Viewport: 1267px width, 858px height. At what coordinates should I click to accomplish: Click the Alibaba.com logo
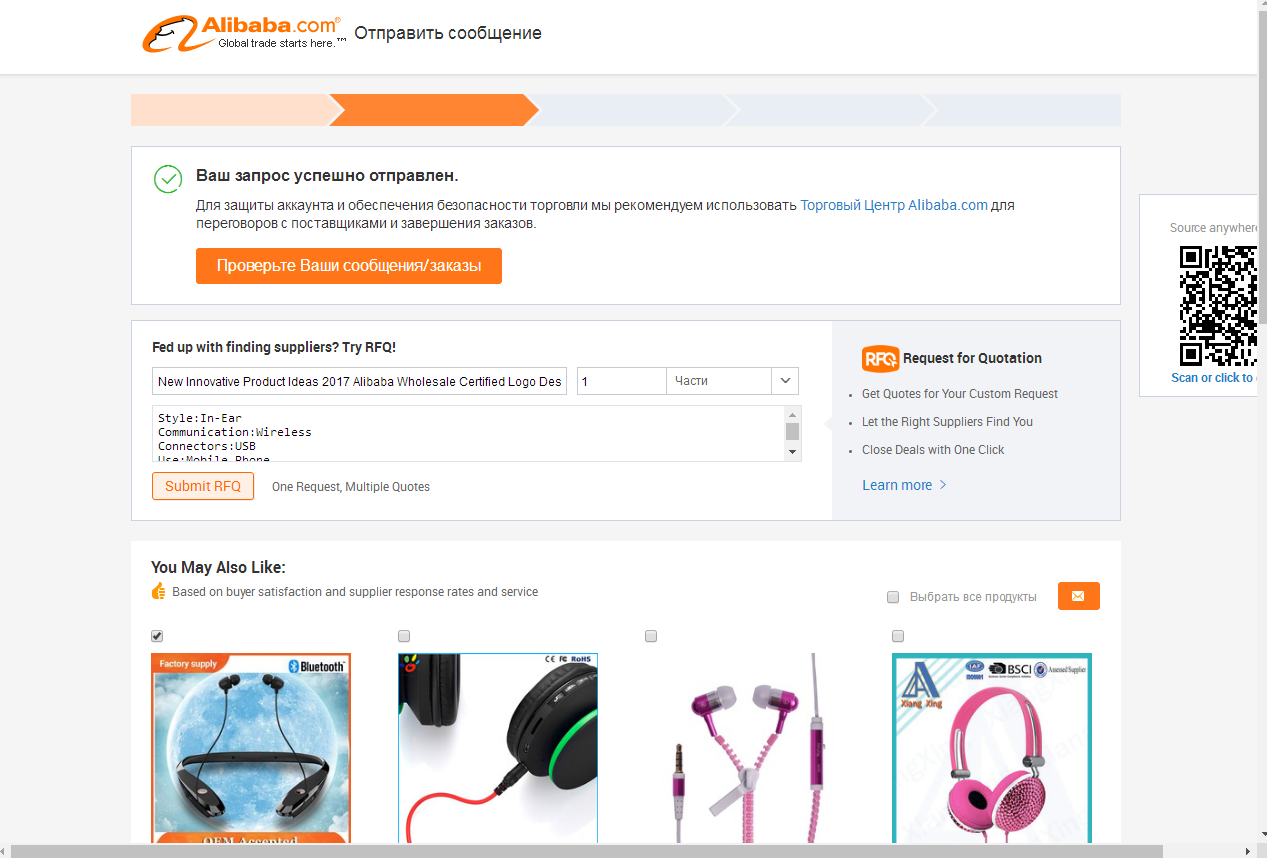(x=244, y=34)
